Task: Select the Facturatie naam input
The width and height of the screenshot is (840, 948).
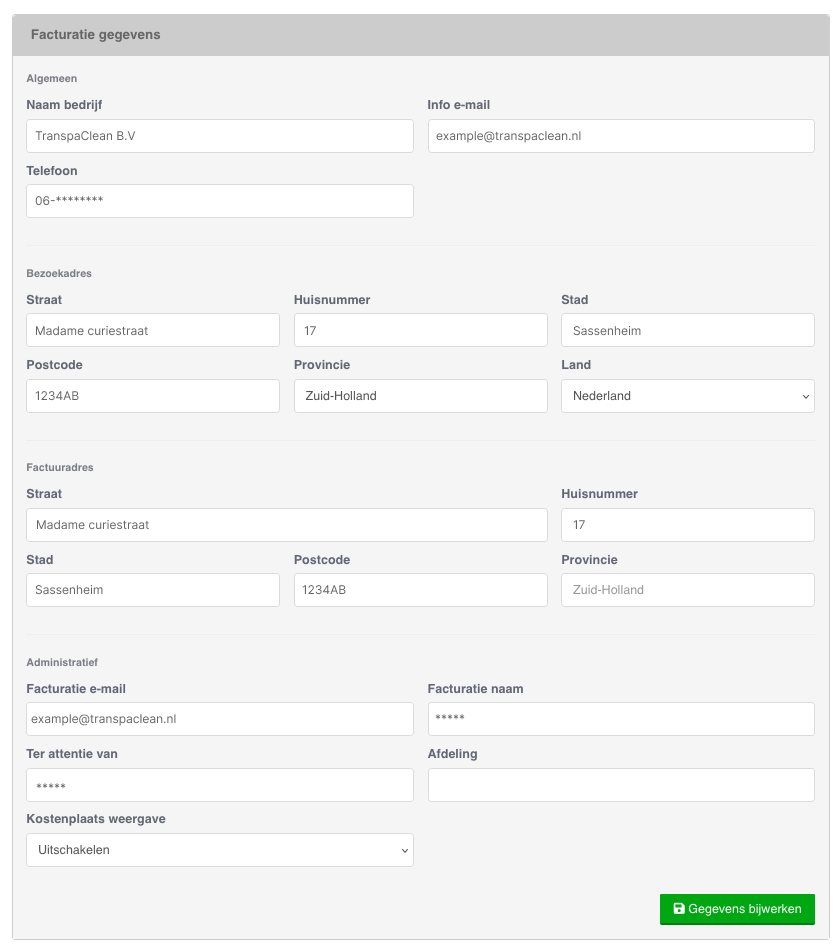Action: (620, 719)
